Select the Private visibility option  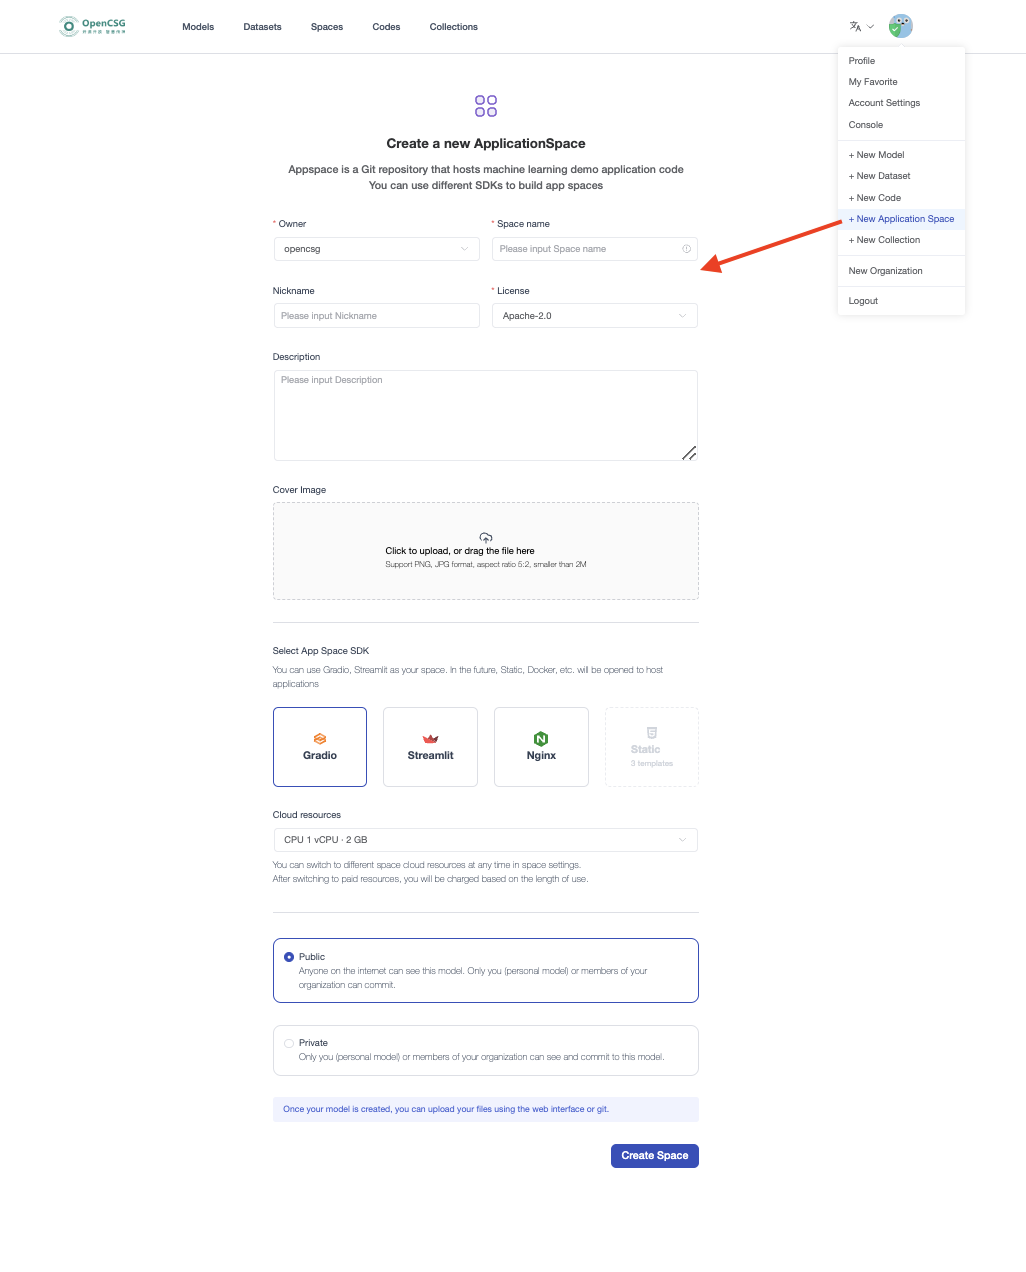click(x=289, y=1043)
